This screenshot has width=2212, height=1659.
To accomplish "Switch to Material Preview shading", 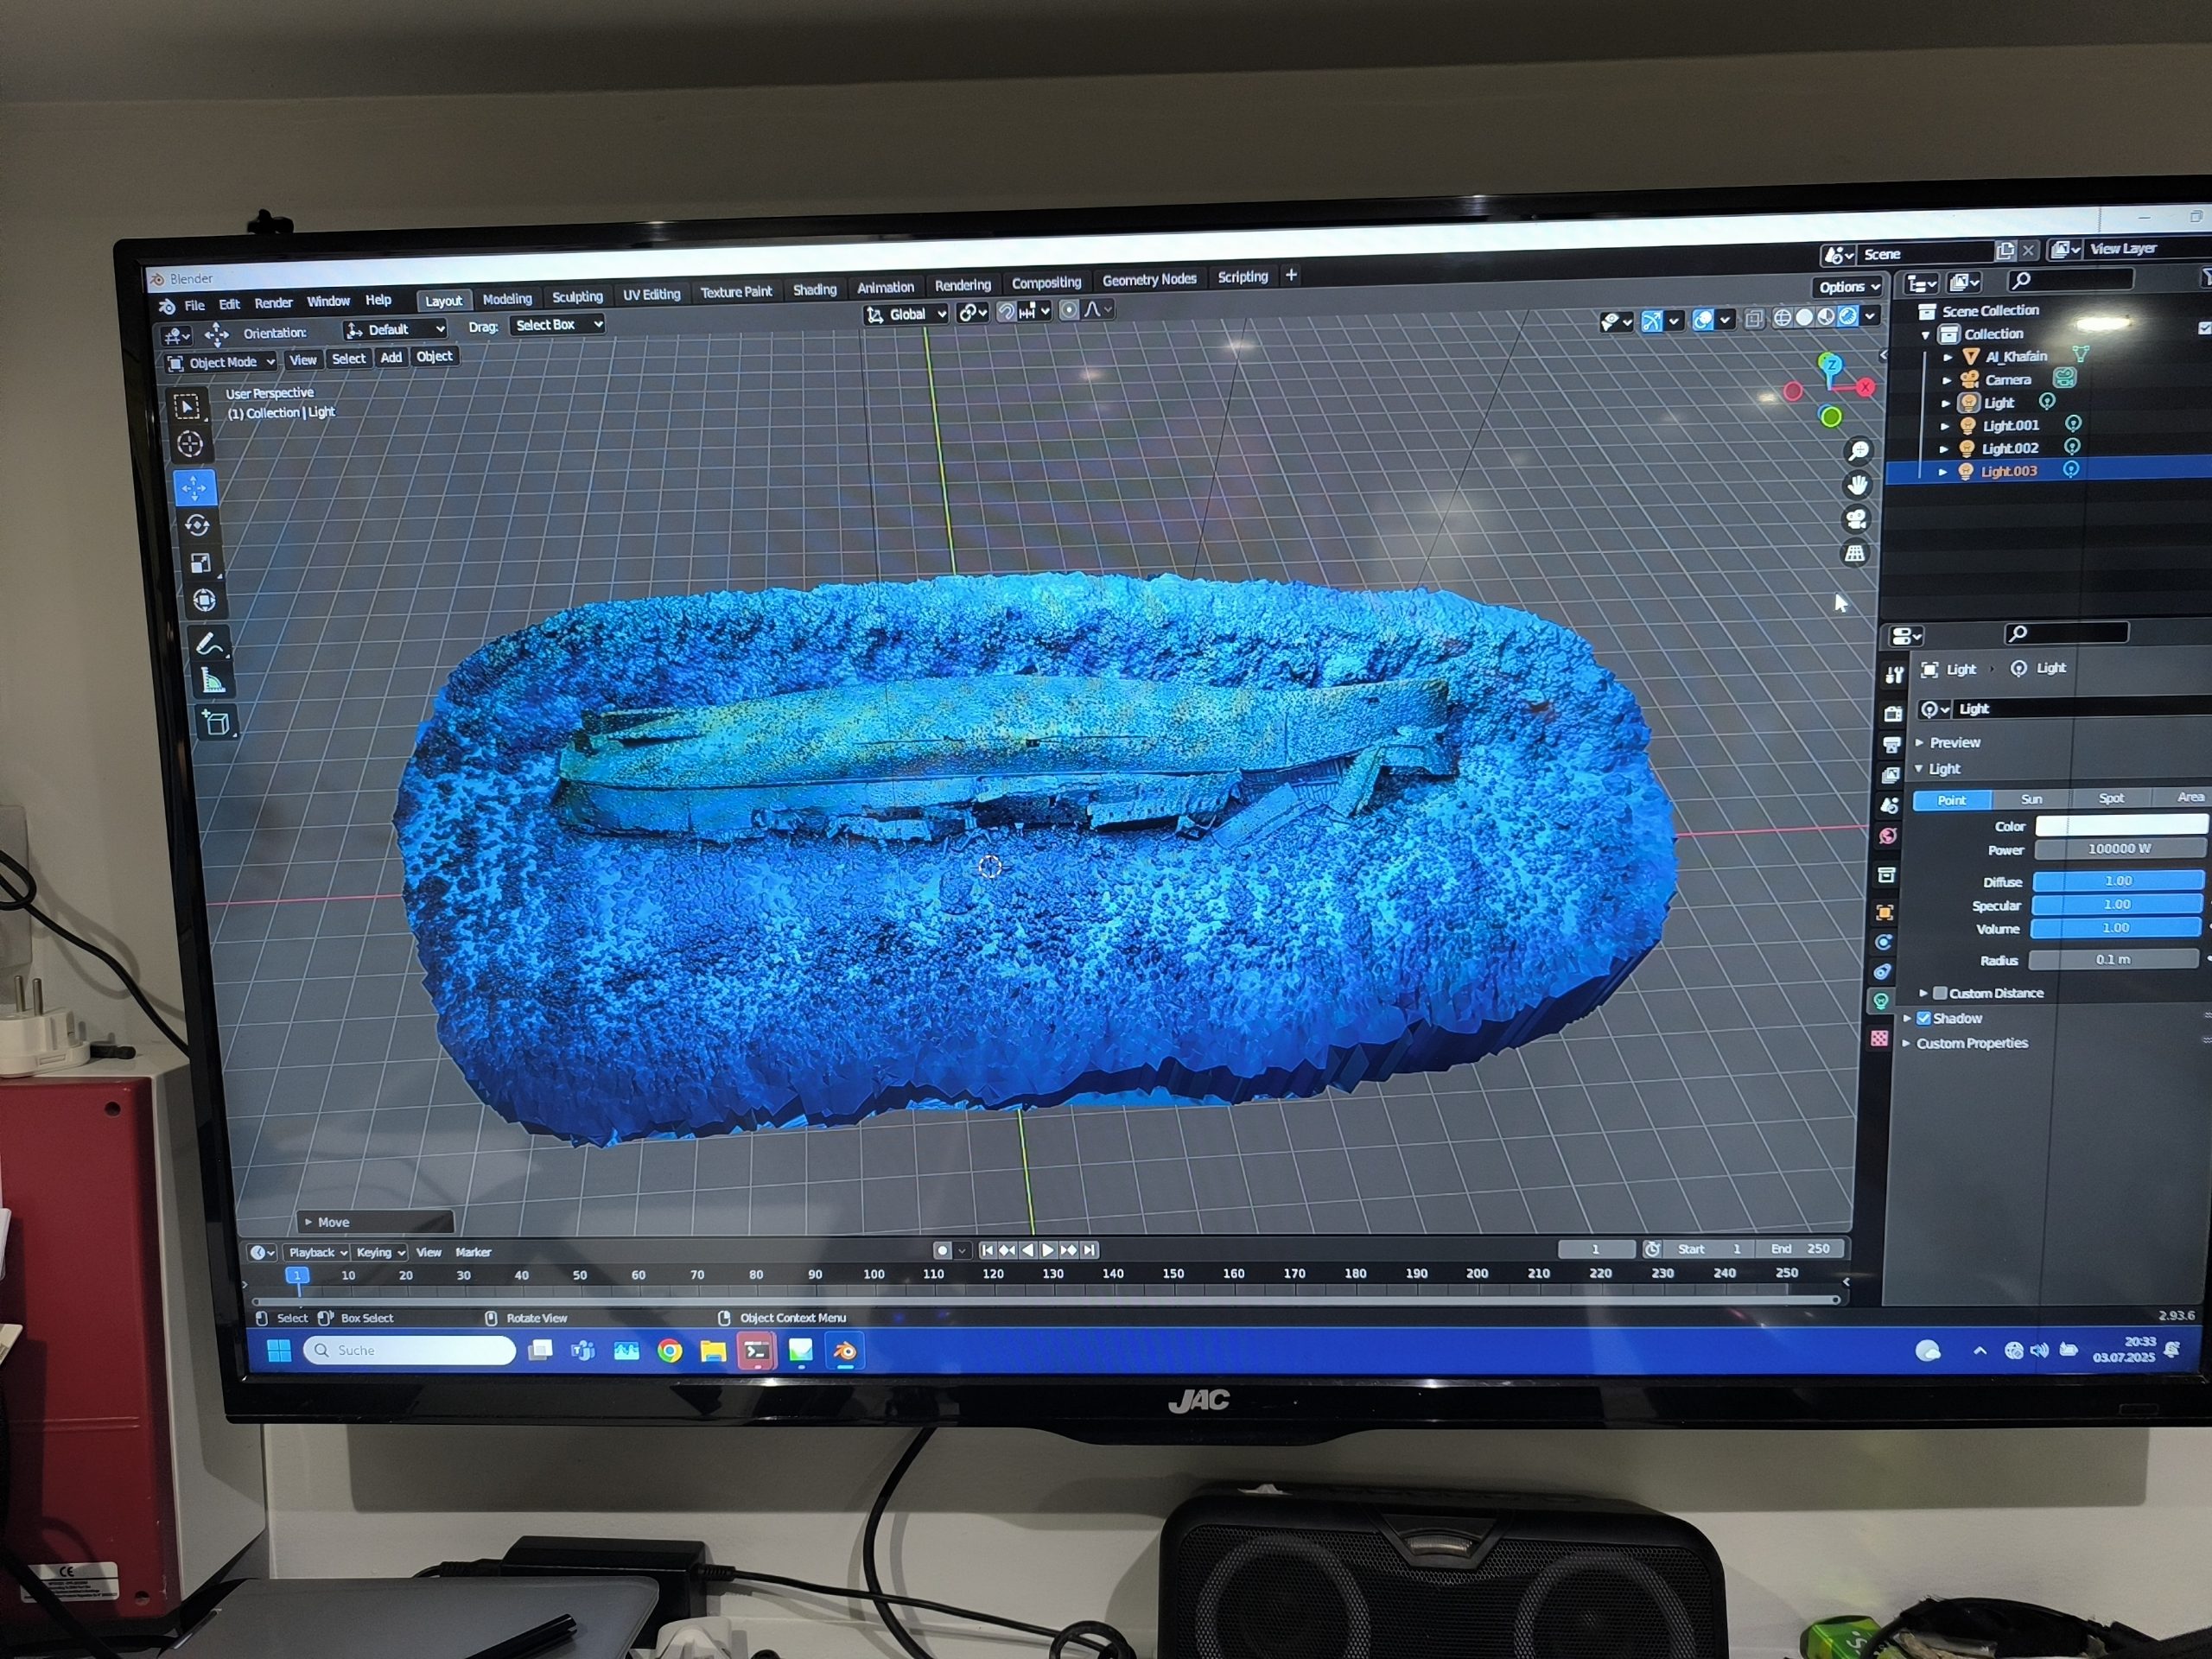I will (1827, 317).
